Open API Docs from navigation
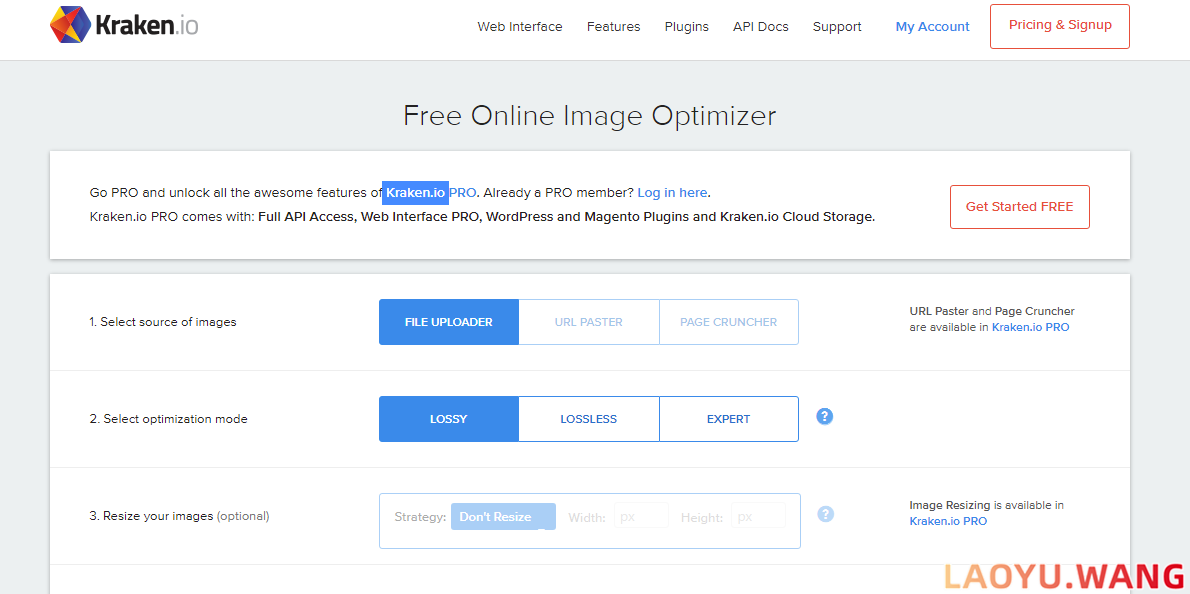 (x=760, y=27)
